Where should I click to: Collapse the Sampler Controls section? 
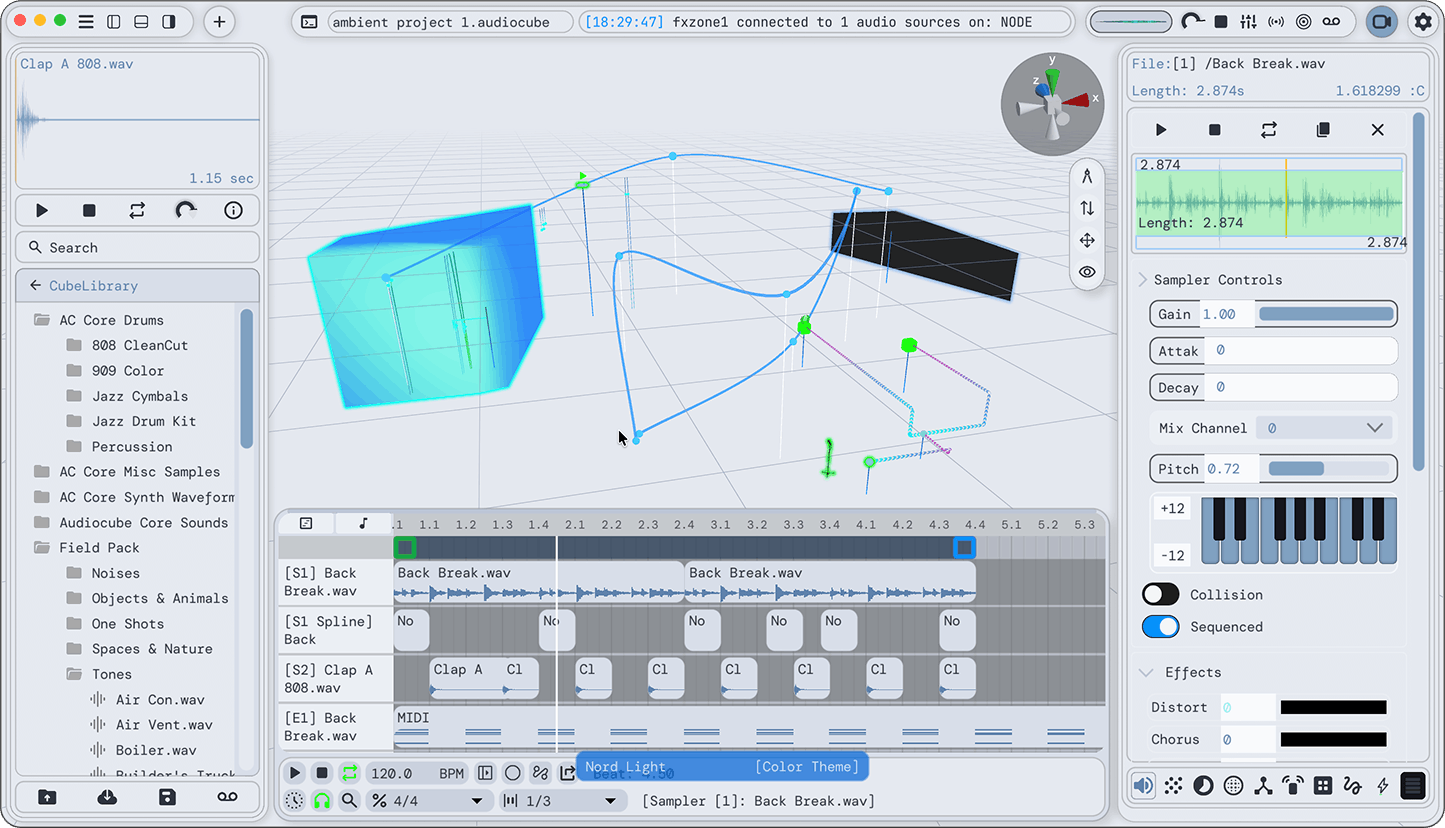click(1143, 280)
